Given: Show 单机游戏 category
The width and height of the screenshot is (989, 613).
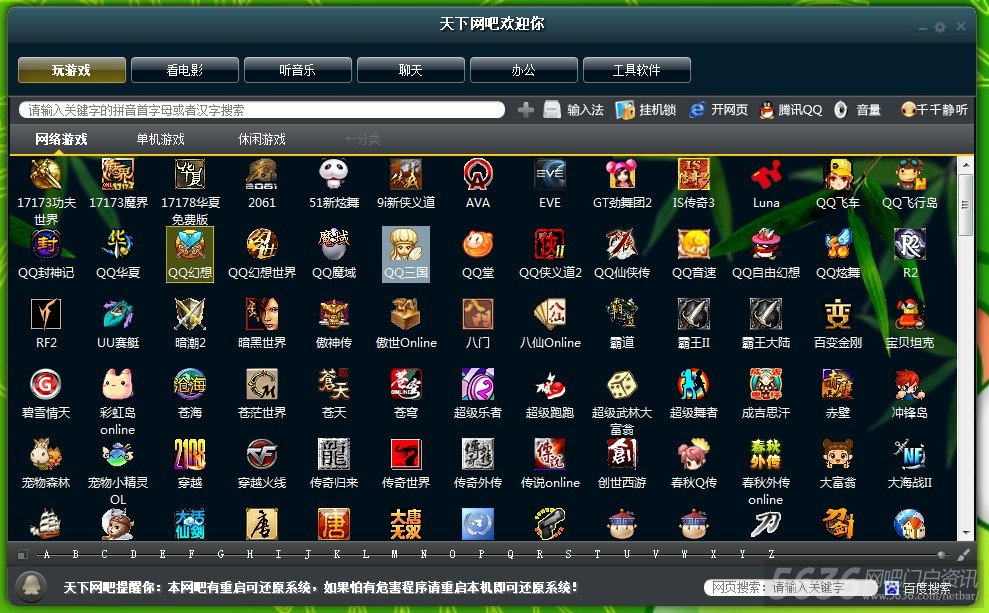Looking at the screenshot, I should 161,139.
